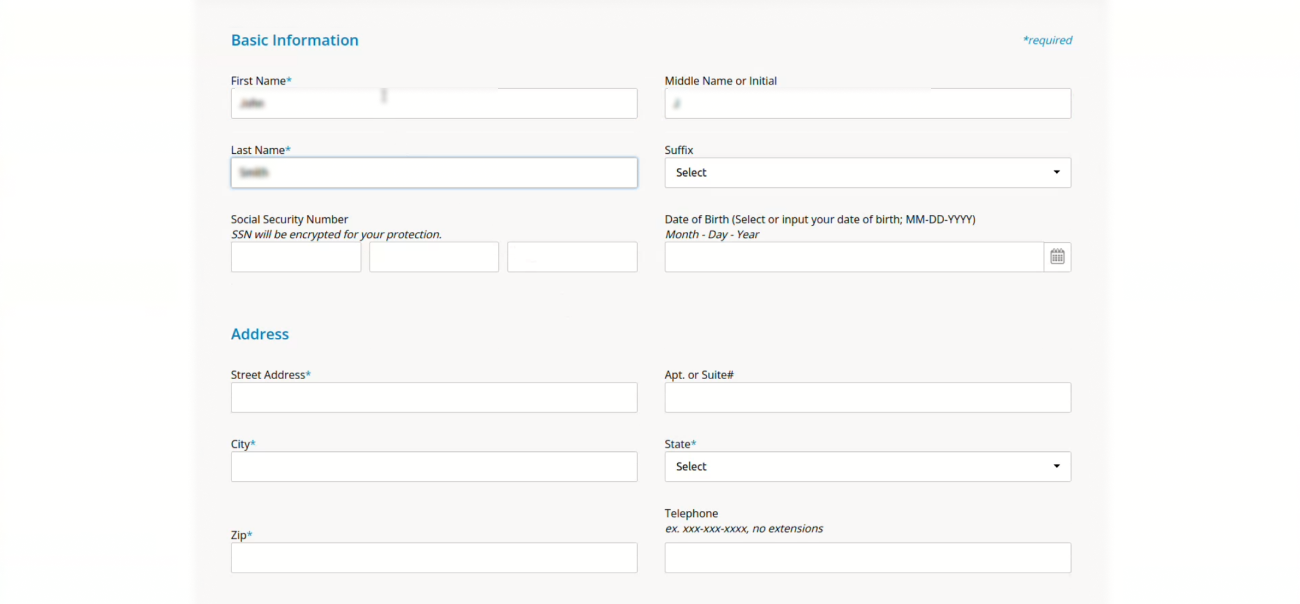
Task: Select the Last Name text box
Action: coord(434,173)
